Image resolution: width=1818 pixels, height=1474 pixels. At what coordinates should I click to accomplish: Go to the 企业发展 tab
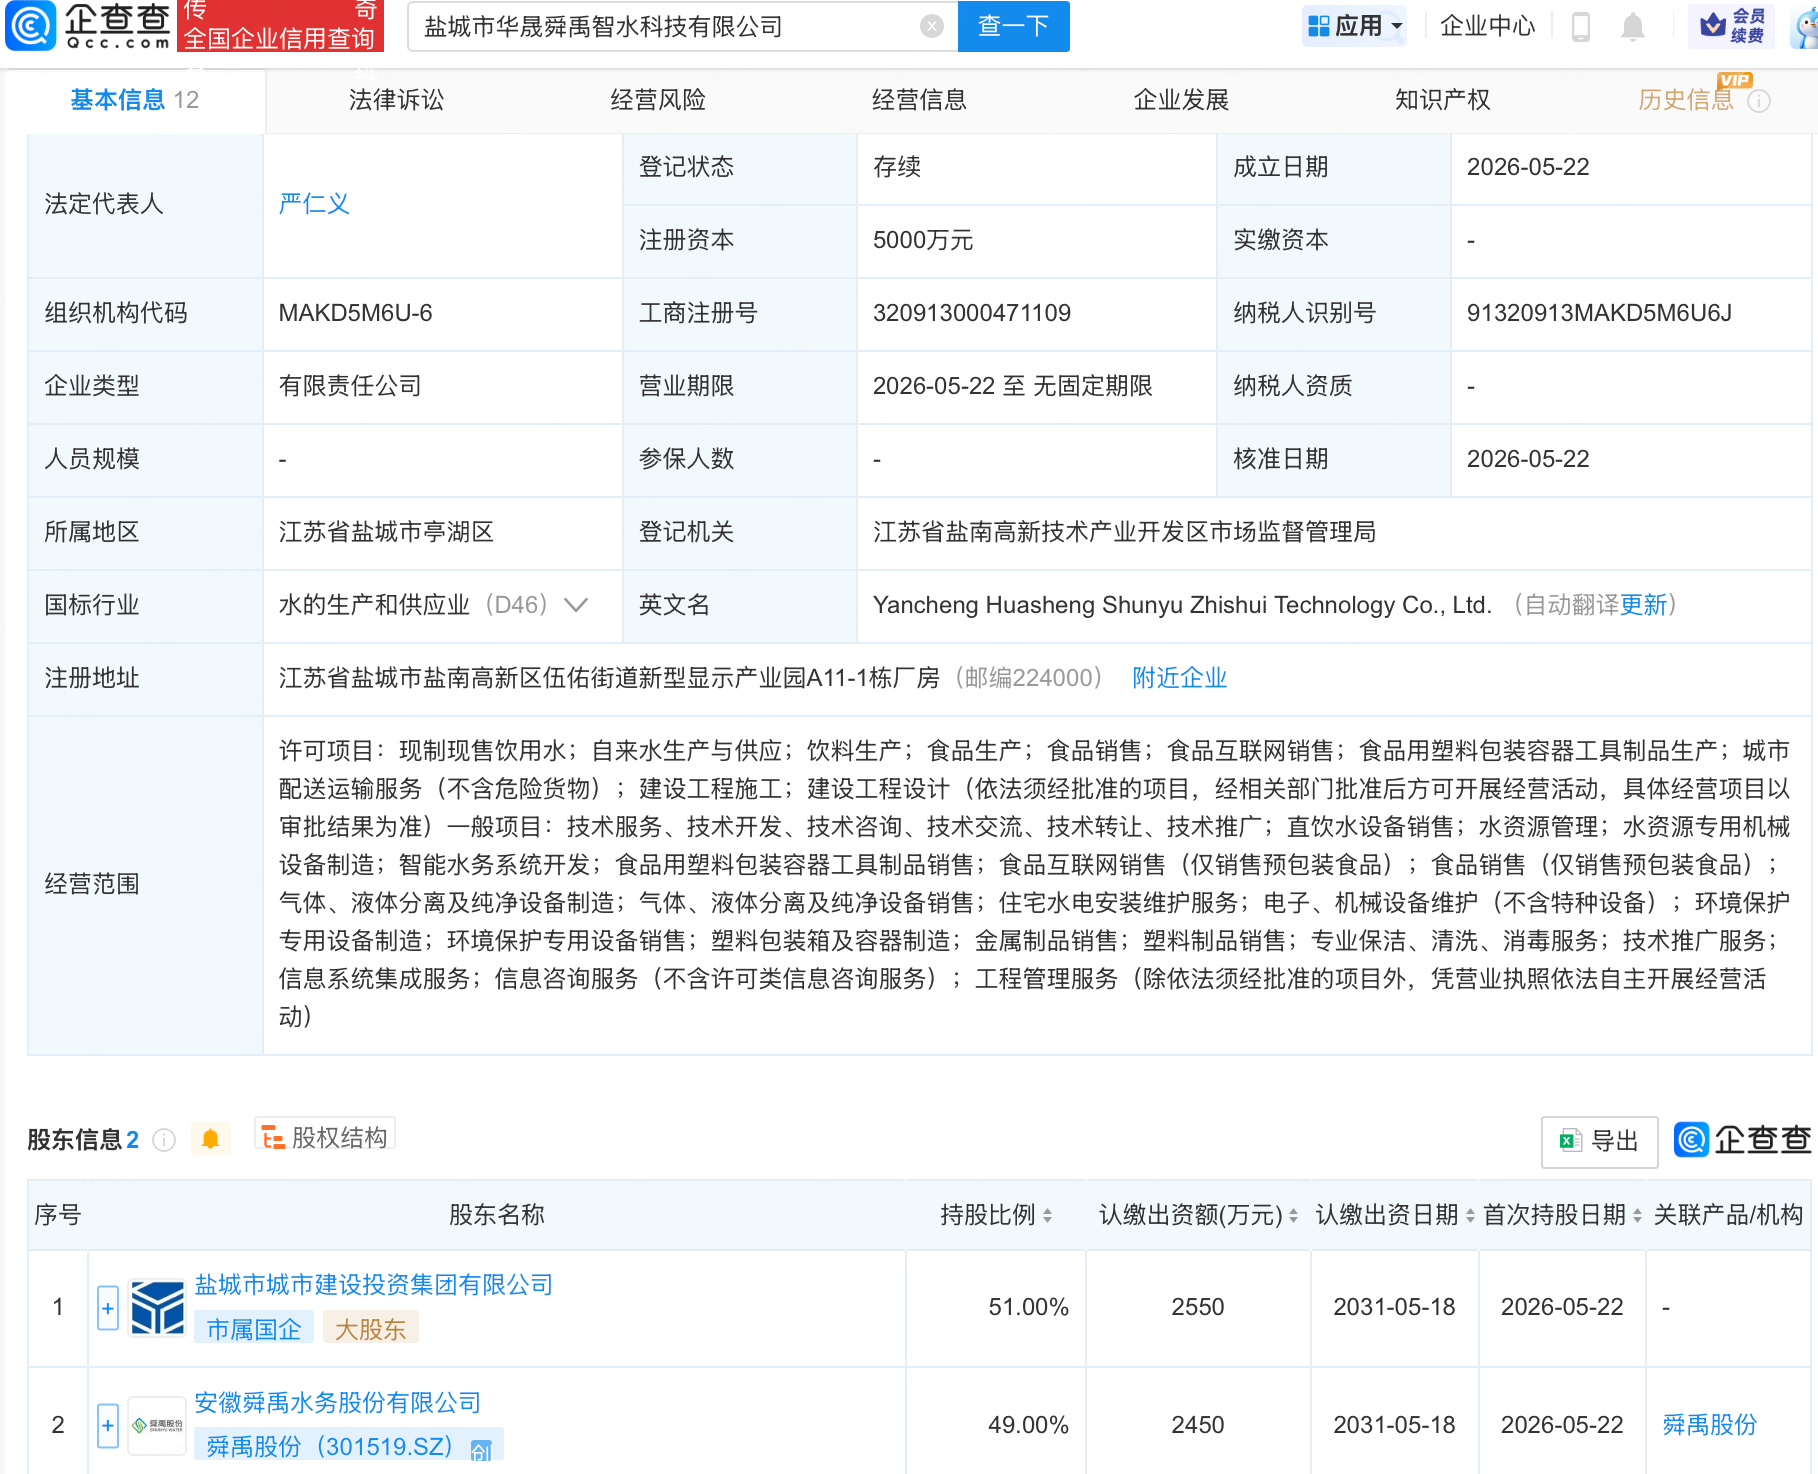(1181, 100)
